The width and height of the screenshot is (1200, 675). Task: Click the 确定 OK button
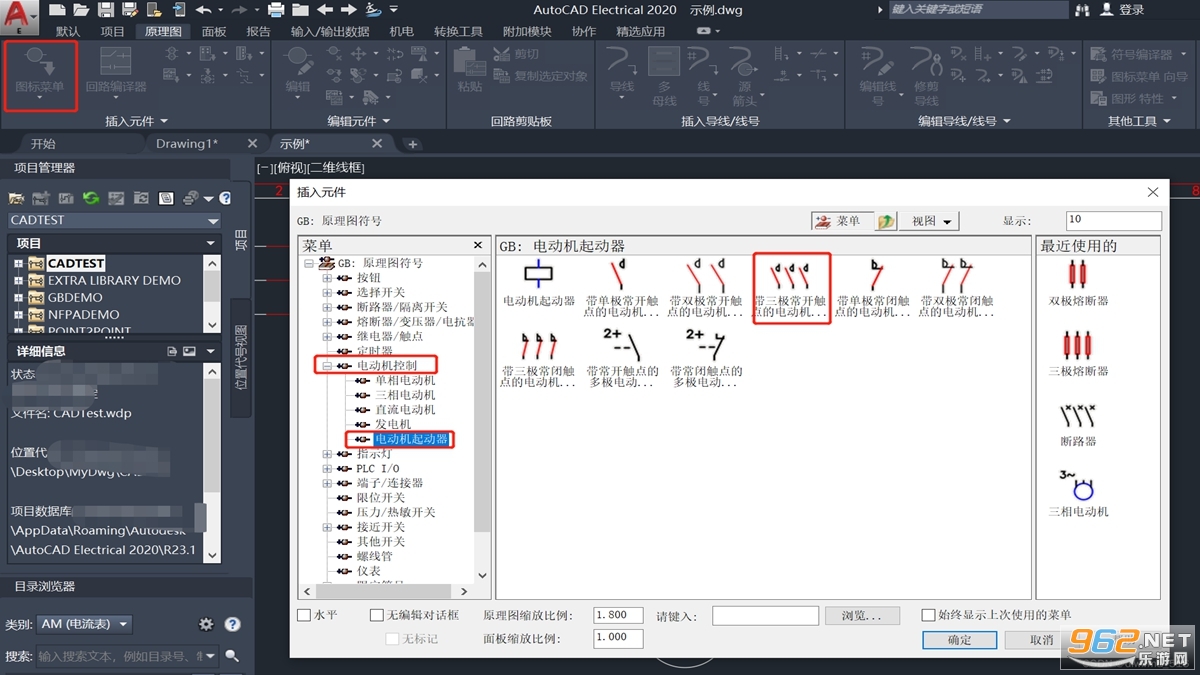(x=959, y=639)
